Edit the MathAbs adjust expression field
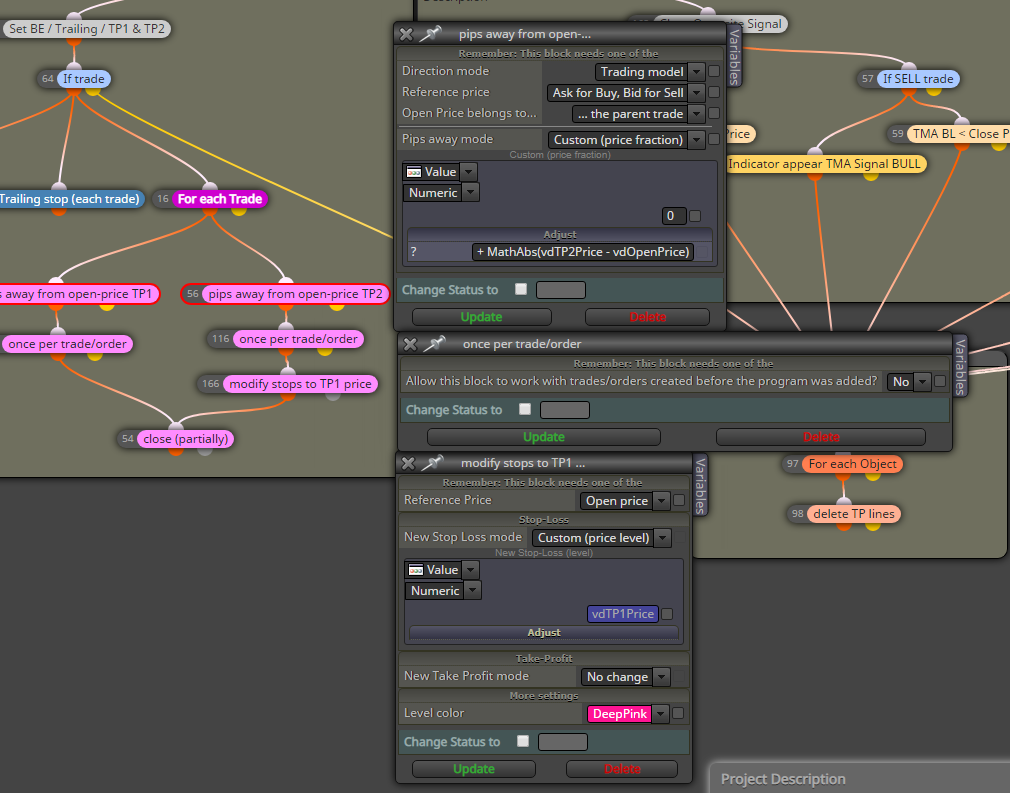Viewport: 1010px width, 793px height. 582,252
